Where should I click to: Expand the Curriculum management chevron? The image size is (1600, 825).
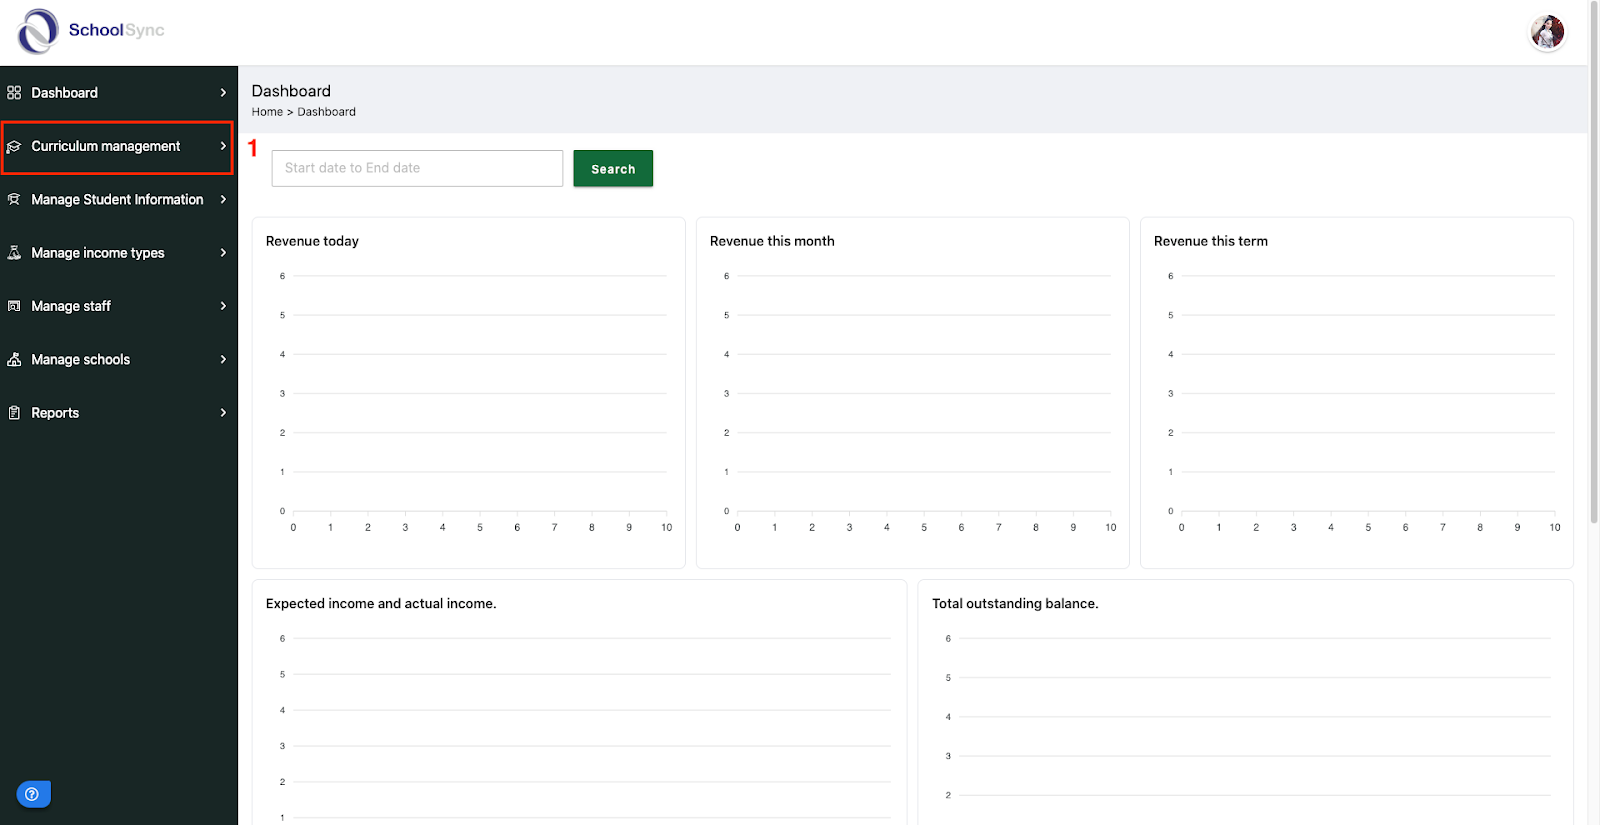[x=223, y=146]
